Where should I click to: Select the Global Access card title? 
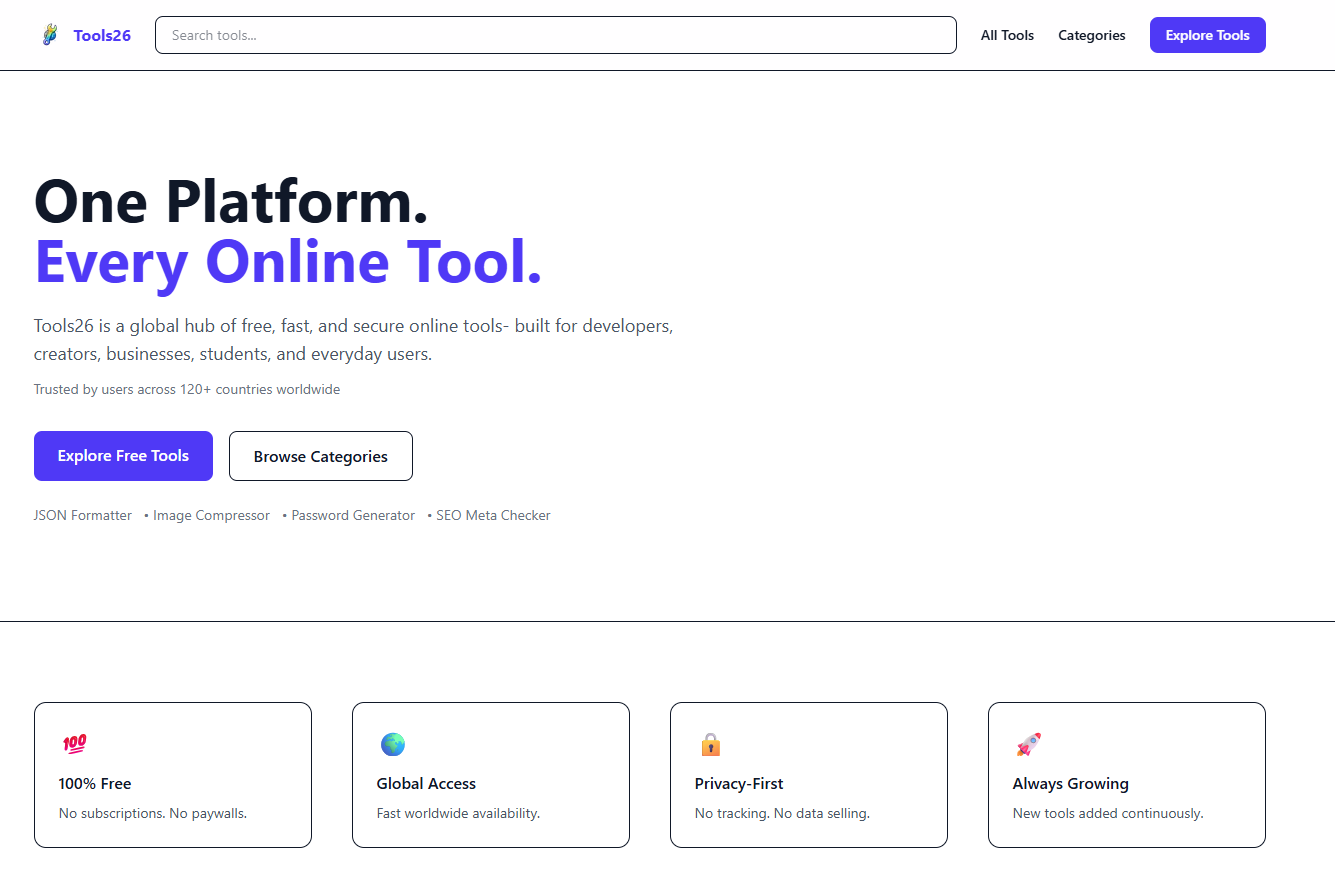[426, 784]
